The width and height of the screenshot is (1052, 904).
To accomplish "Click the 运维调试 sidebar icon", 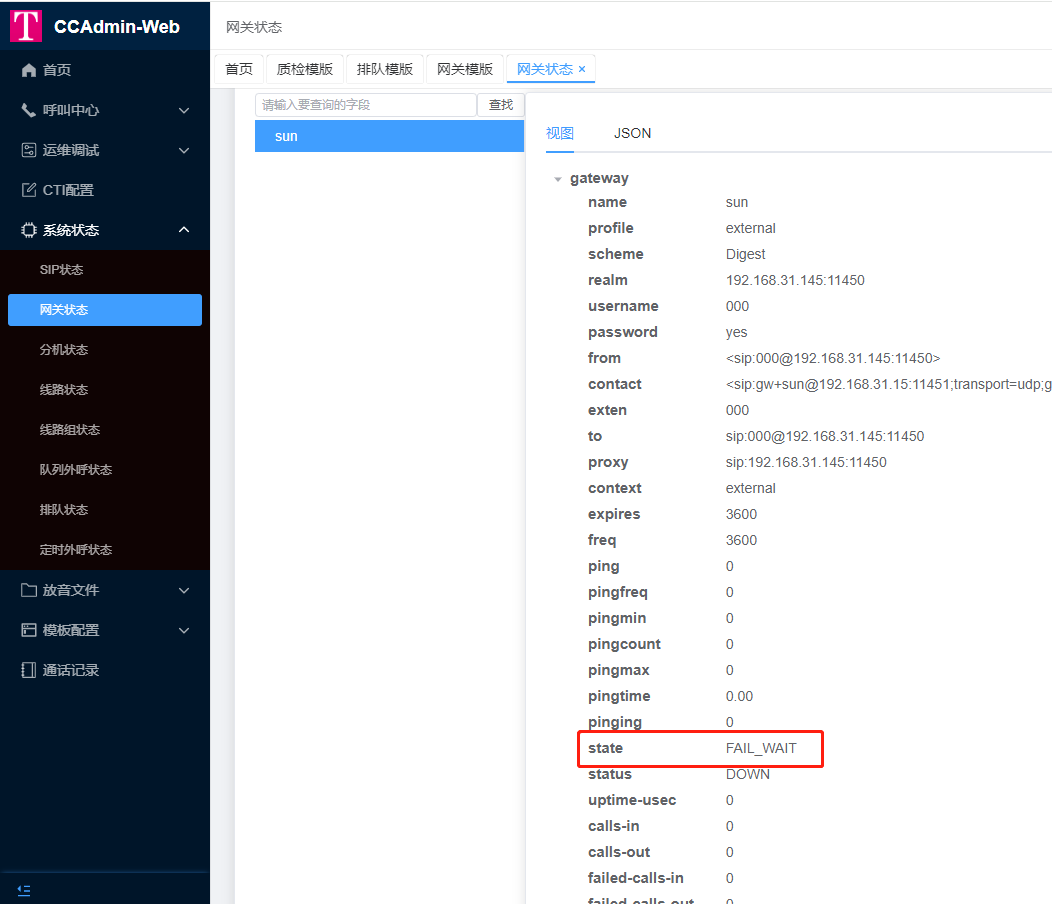I will (29, 150).
